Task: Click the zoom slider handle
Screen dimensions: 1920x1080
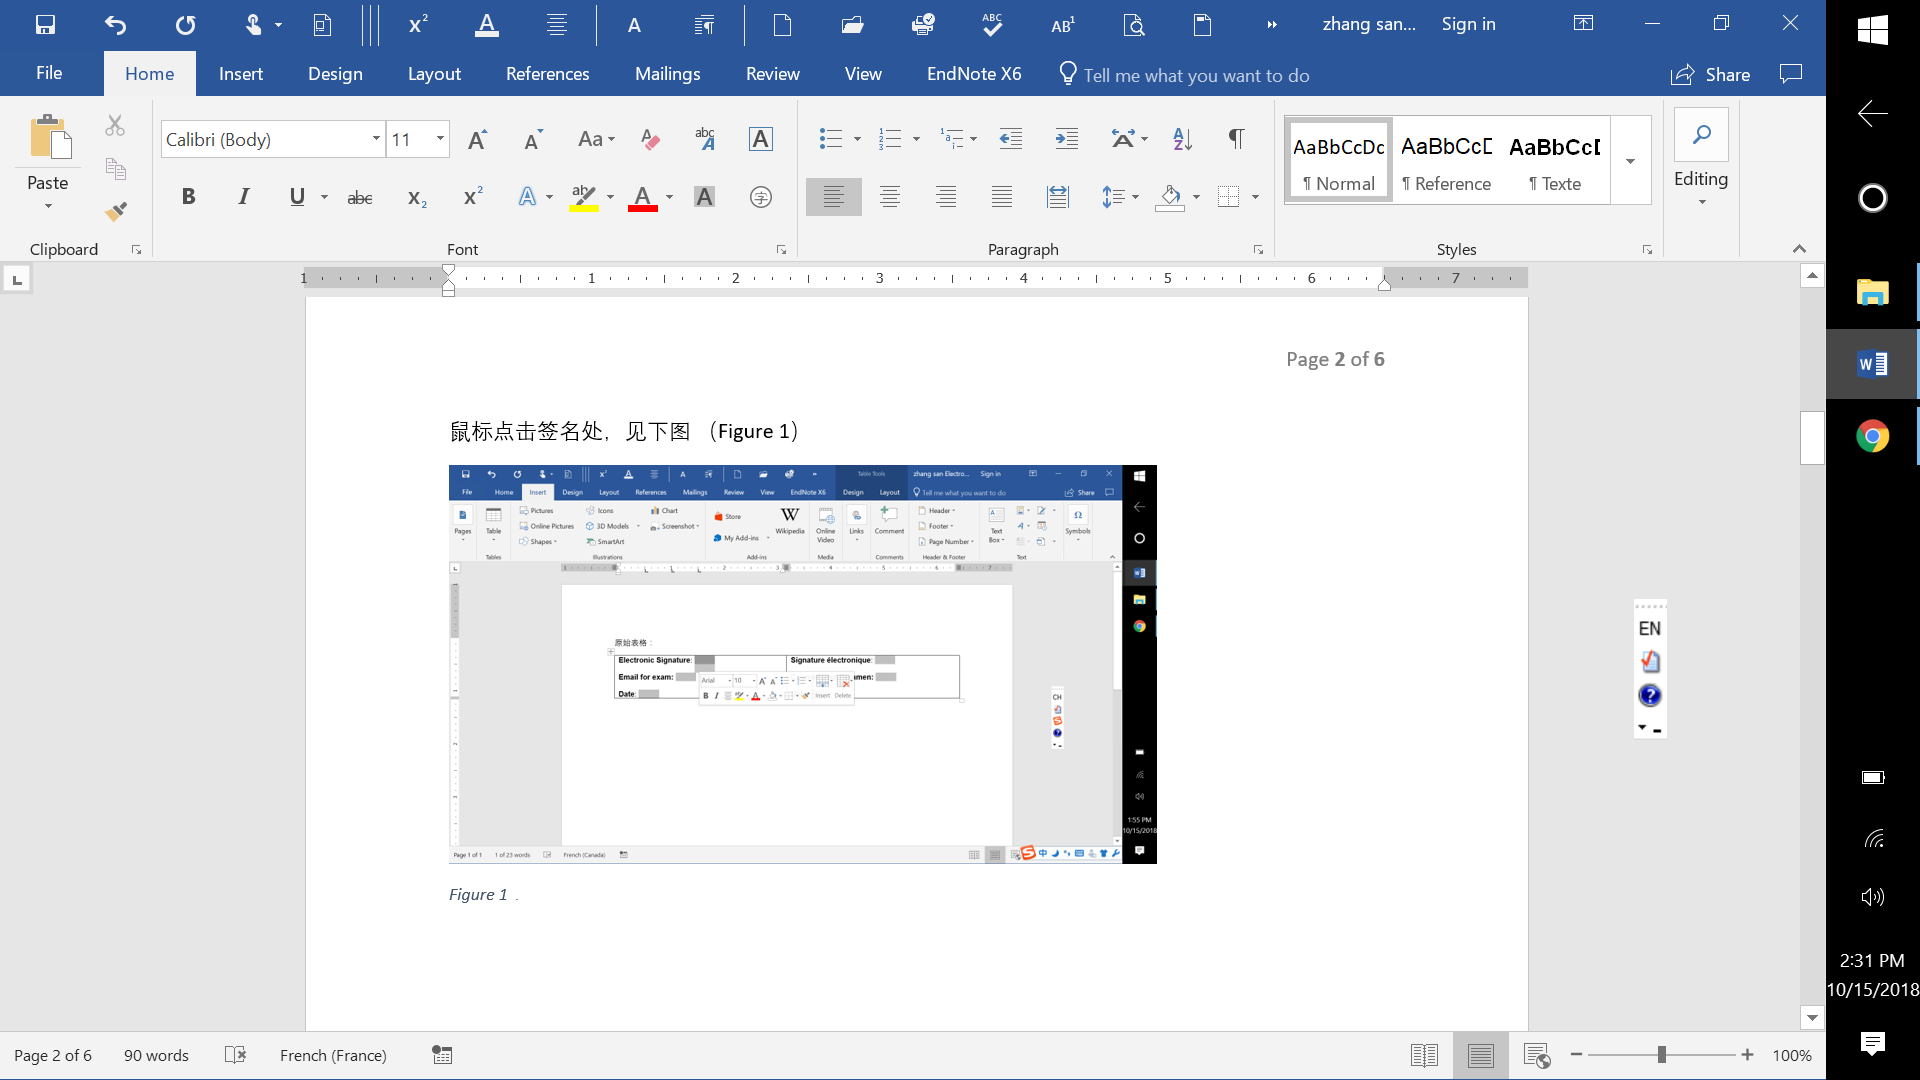Action: tap(1661, 1055)
